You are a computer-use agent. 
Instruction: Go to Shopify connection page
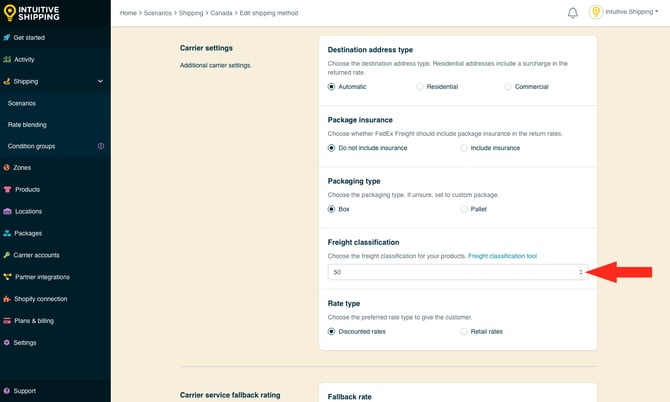41,299
